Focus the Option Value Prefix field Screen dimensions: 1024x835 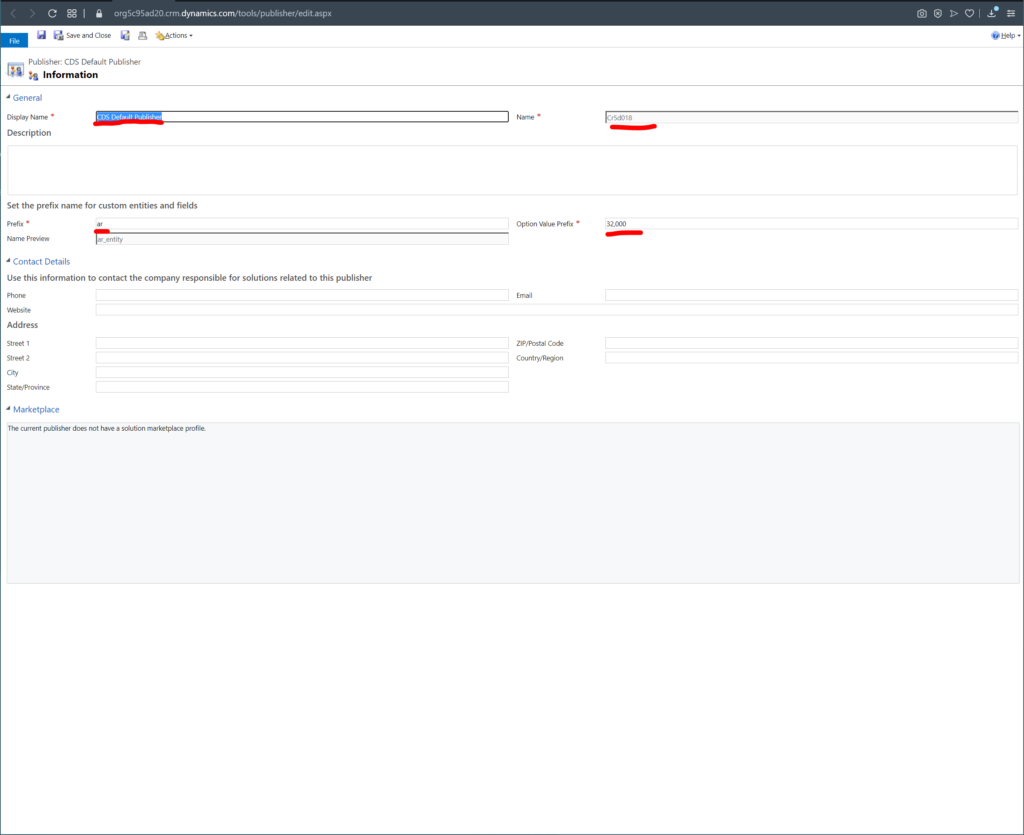point(811,224)
